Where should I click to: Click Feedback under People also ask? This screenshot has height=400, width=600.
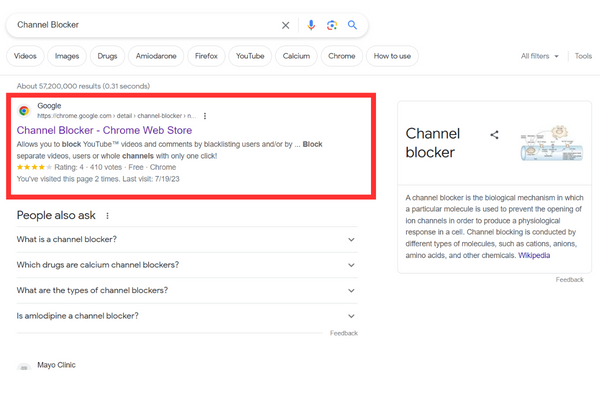(344, 333)
